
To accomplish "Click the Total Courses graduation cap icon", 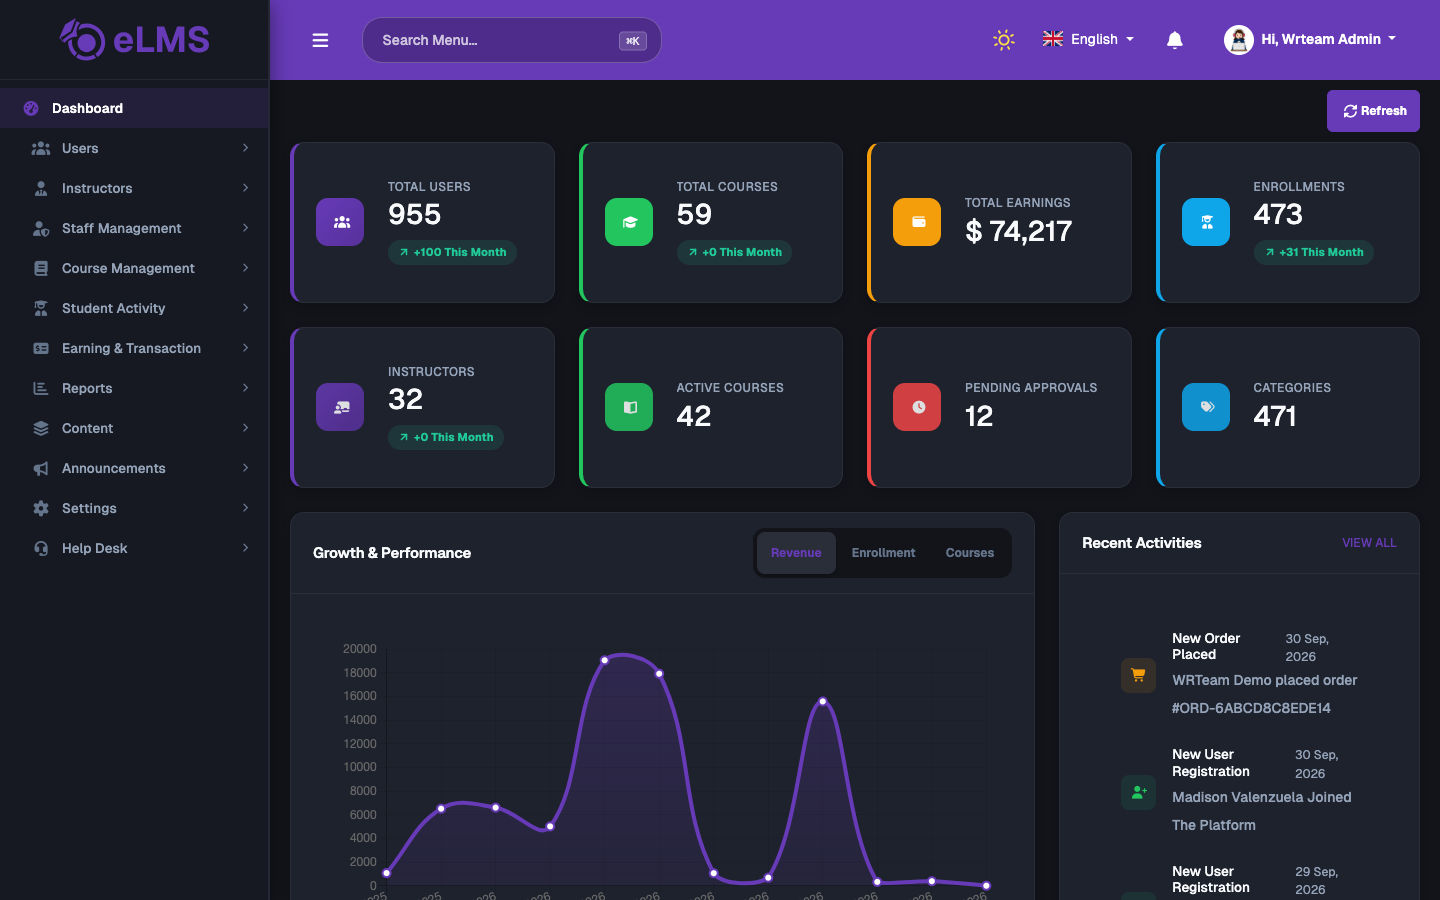I will coord(629,222).
